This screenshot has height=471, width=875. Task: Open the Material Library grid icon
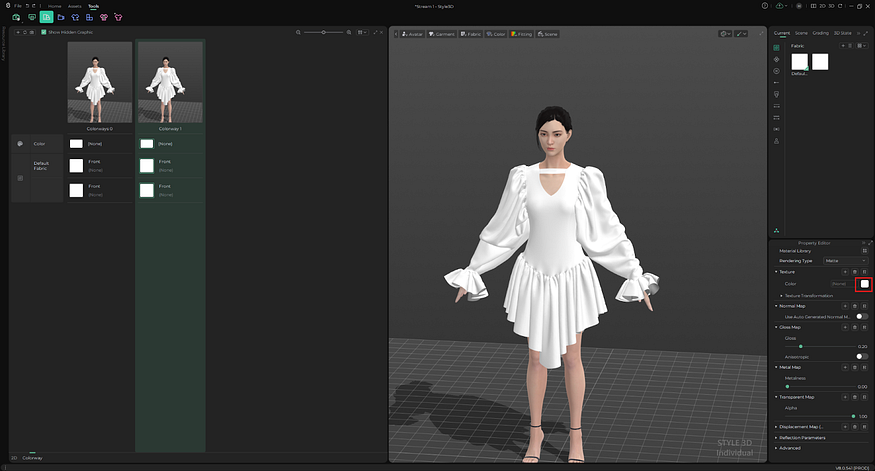[865, 250]
